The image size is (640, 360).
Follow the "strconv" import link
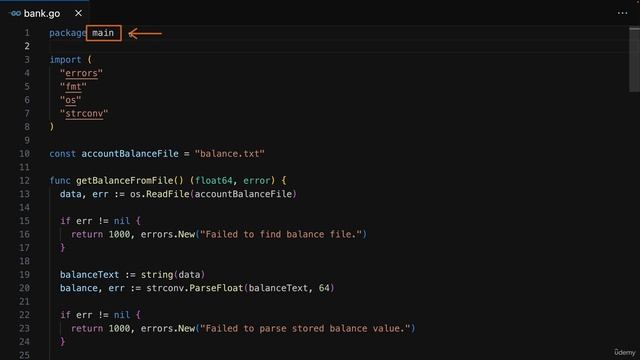click(x=84, y=114)
